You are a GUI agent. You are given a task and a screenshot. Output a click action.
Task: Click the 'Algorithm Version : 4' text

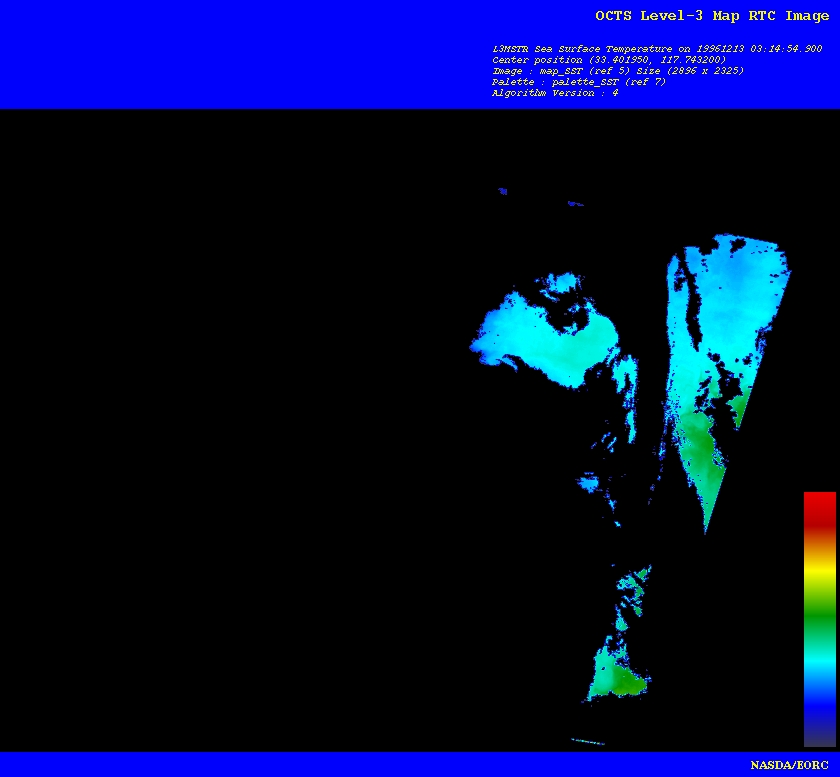[x=554, y=93]
